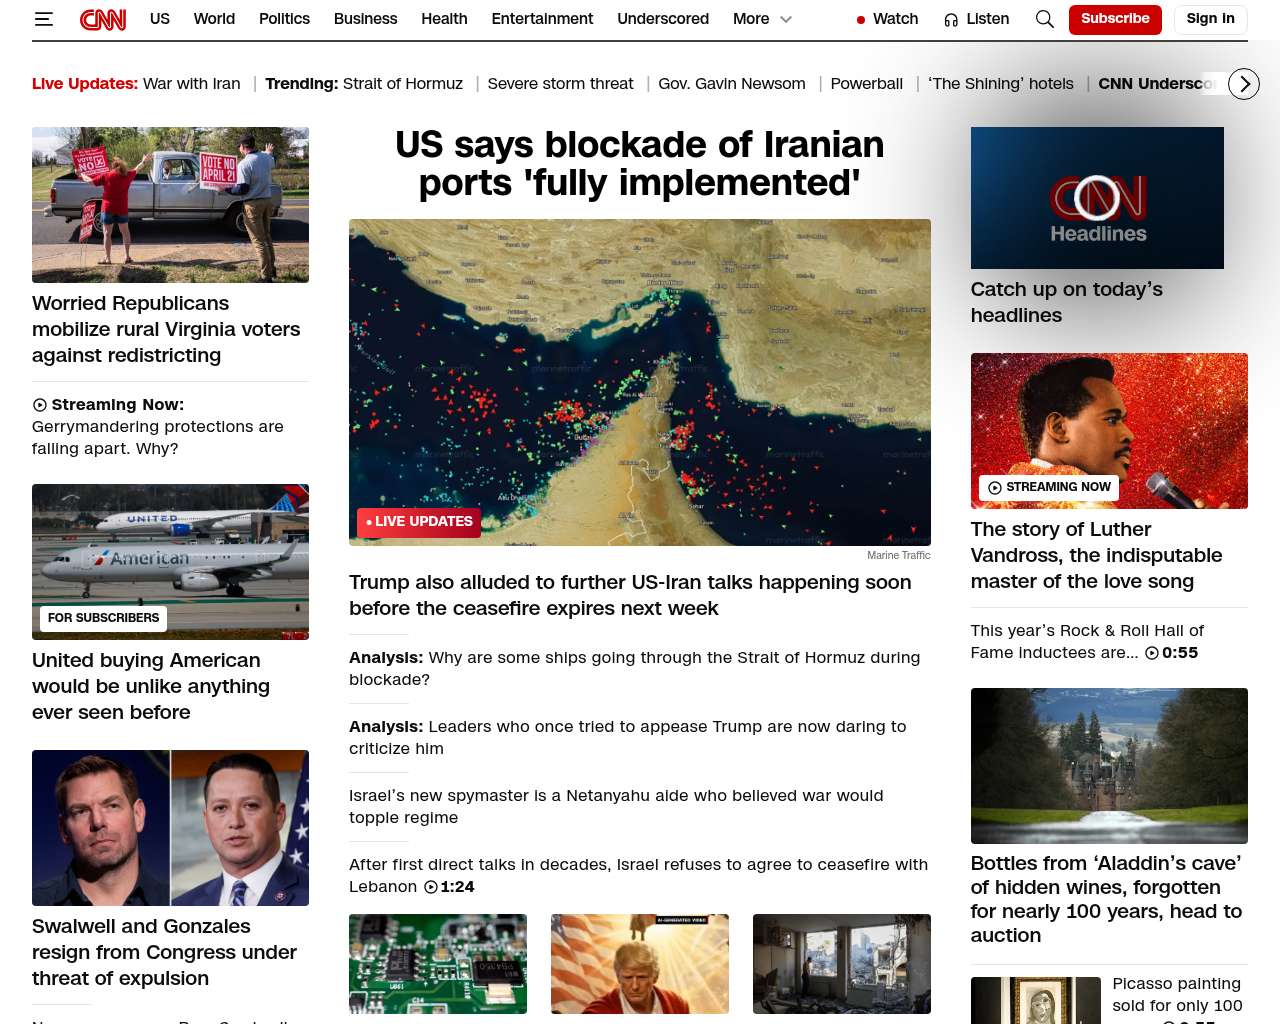
Task: Open Catch up on today's headlines
Action: pos(1067,302)
